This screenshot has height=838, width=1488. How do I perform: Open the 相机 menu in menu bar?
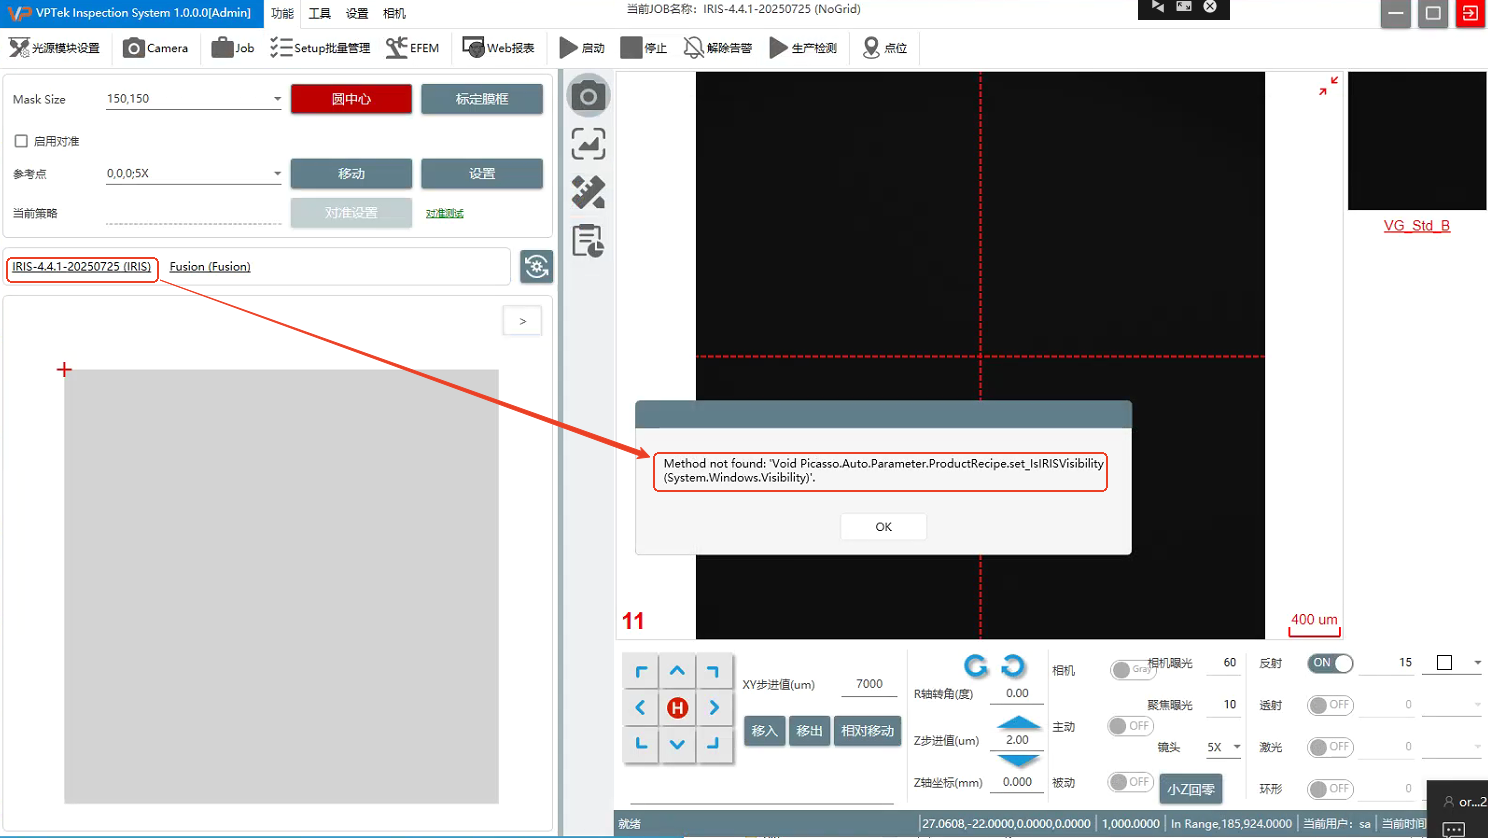(x=394, y=14)
